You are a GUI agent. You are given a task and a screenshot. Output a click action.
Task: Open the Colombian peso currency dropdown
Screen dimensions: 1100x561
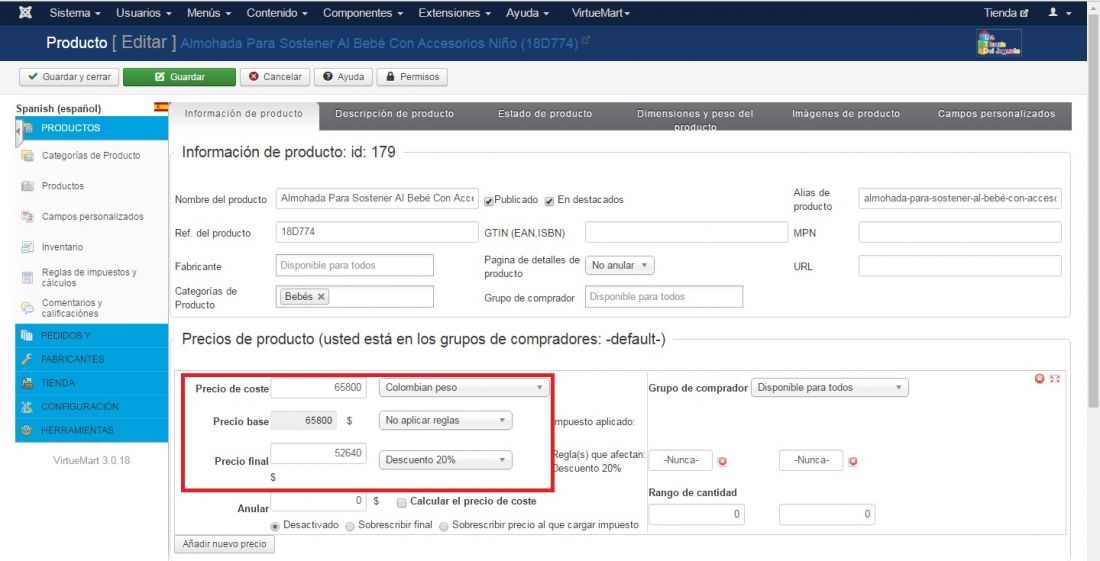point(464,387)
